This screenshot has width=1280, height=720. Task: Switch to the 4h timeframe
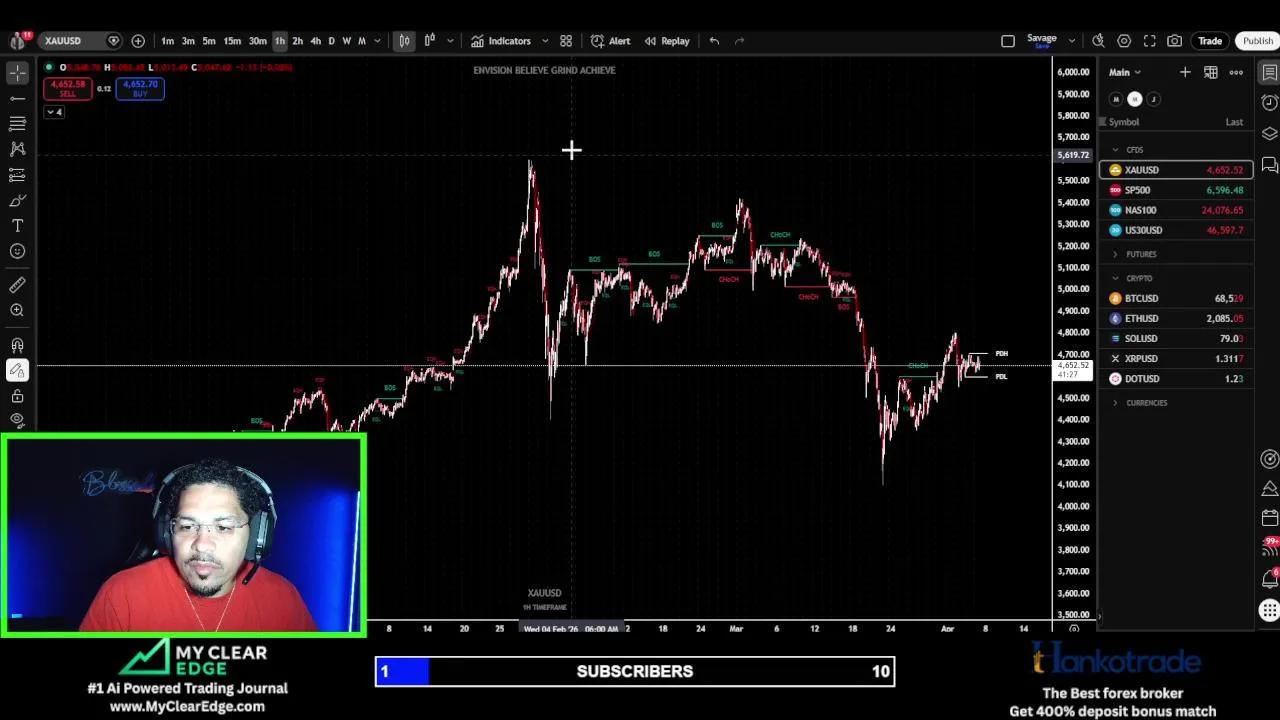coord(315,41)
